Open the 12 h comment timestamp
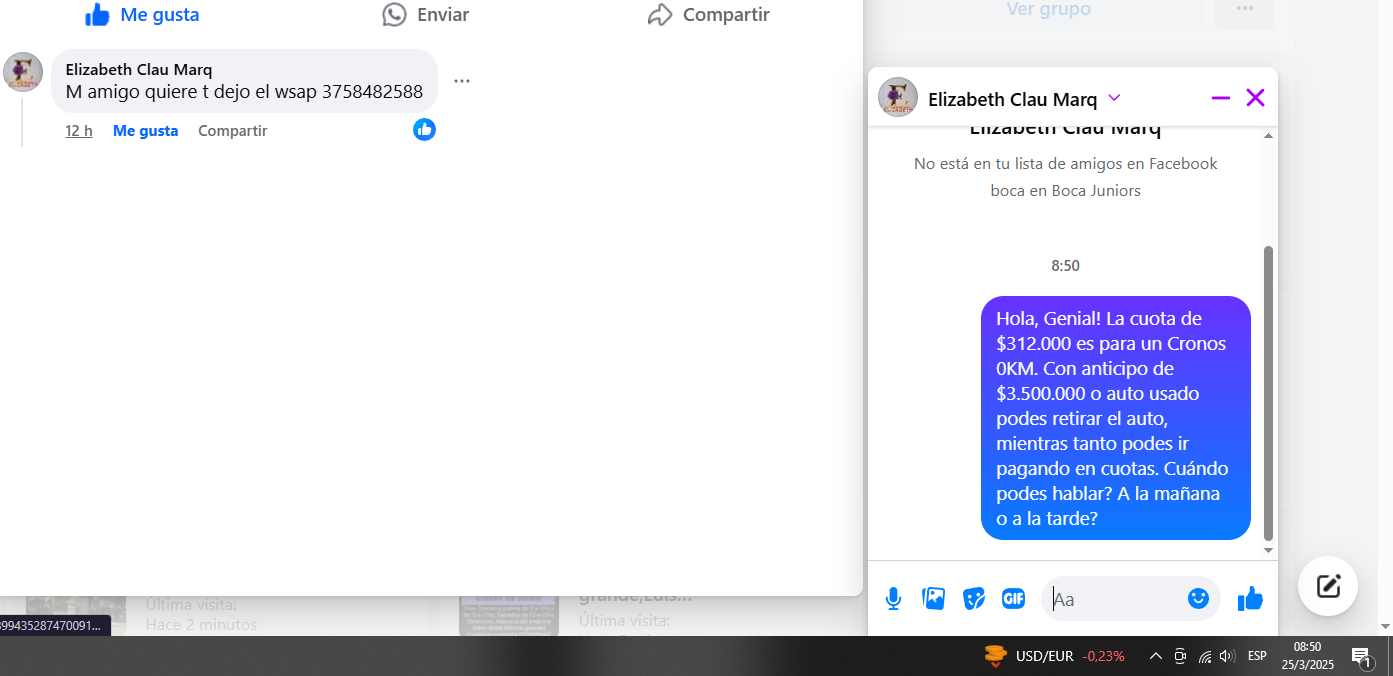The height and width of the screenshot is (676, 1393). (79, 130)
